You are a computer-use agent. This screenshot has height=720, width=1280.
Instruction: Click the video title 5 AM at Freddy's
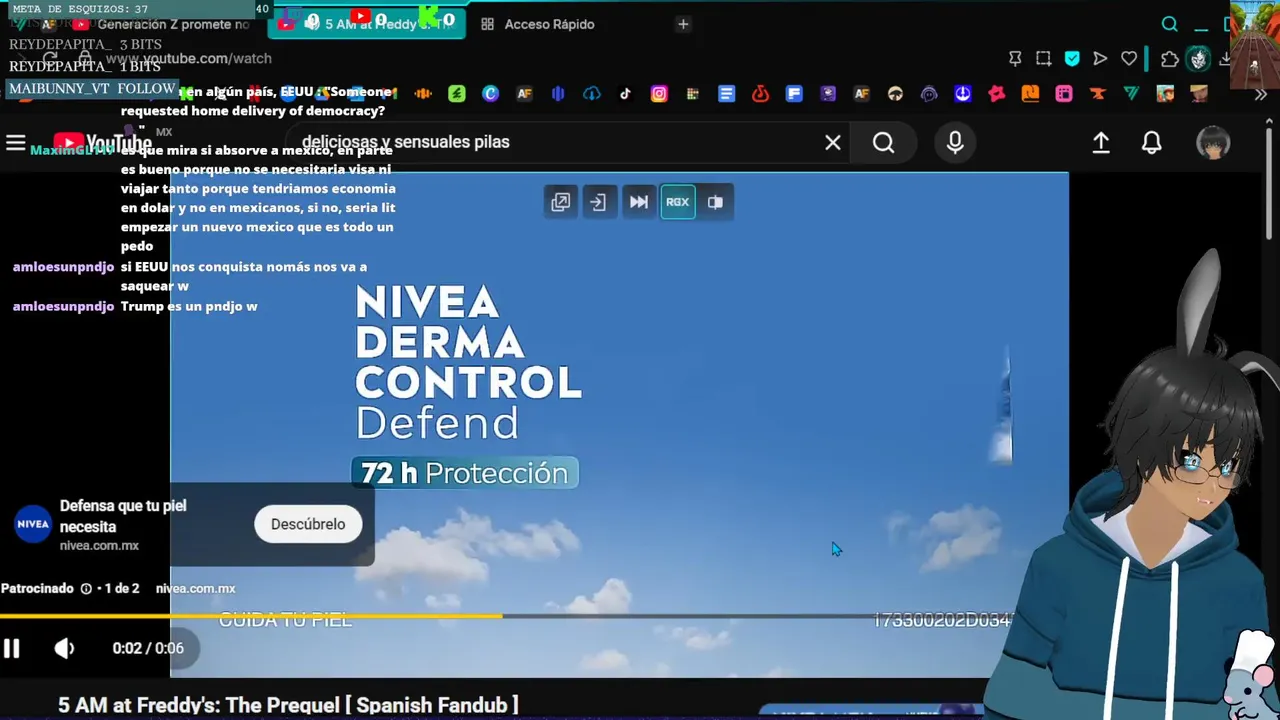click(x=288, y=705)
